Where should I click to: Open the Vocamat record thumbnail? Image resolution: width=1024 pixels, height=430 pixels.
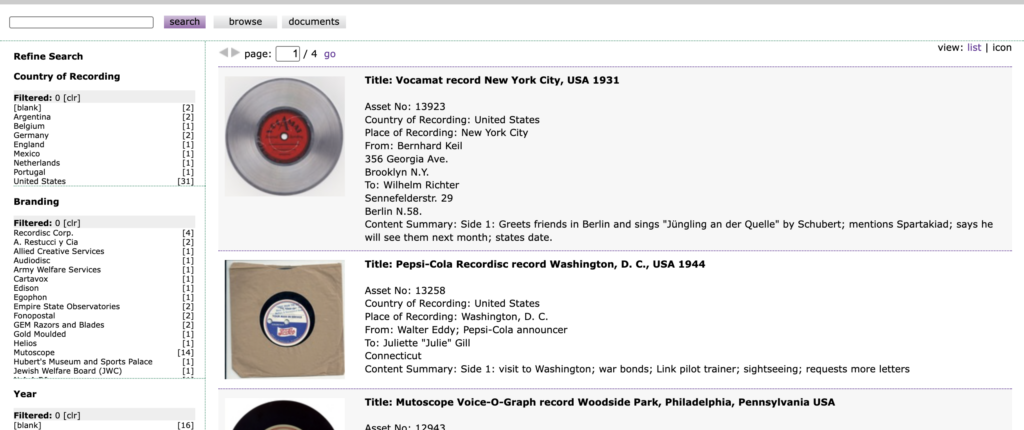click(x=285, y=136)
